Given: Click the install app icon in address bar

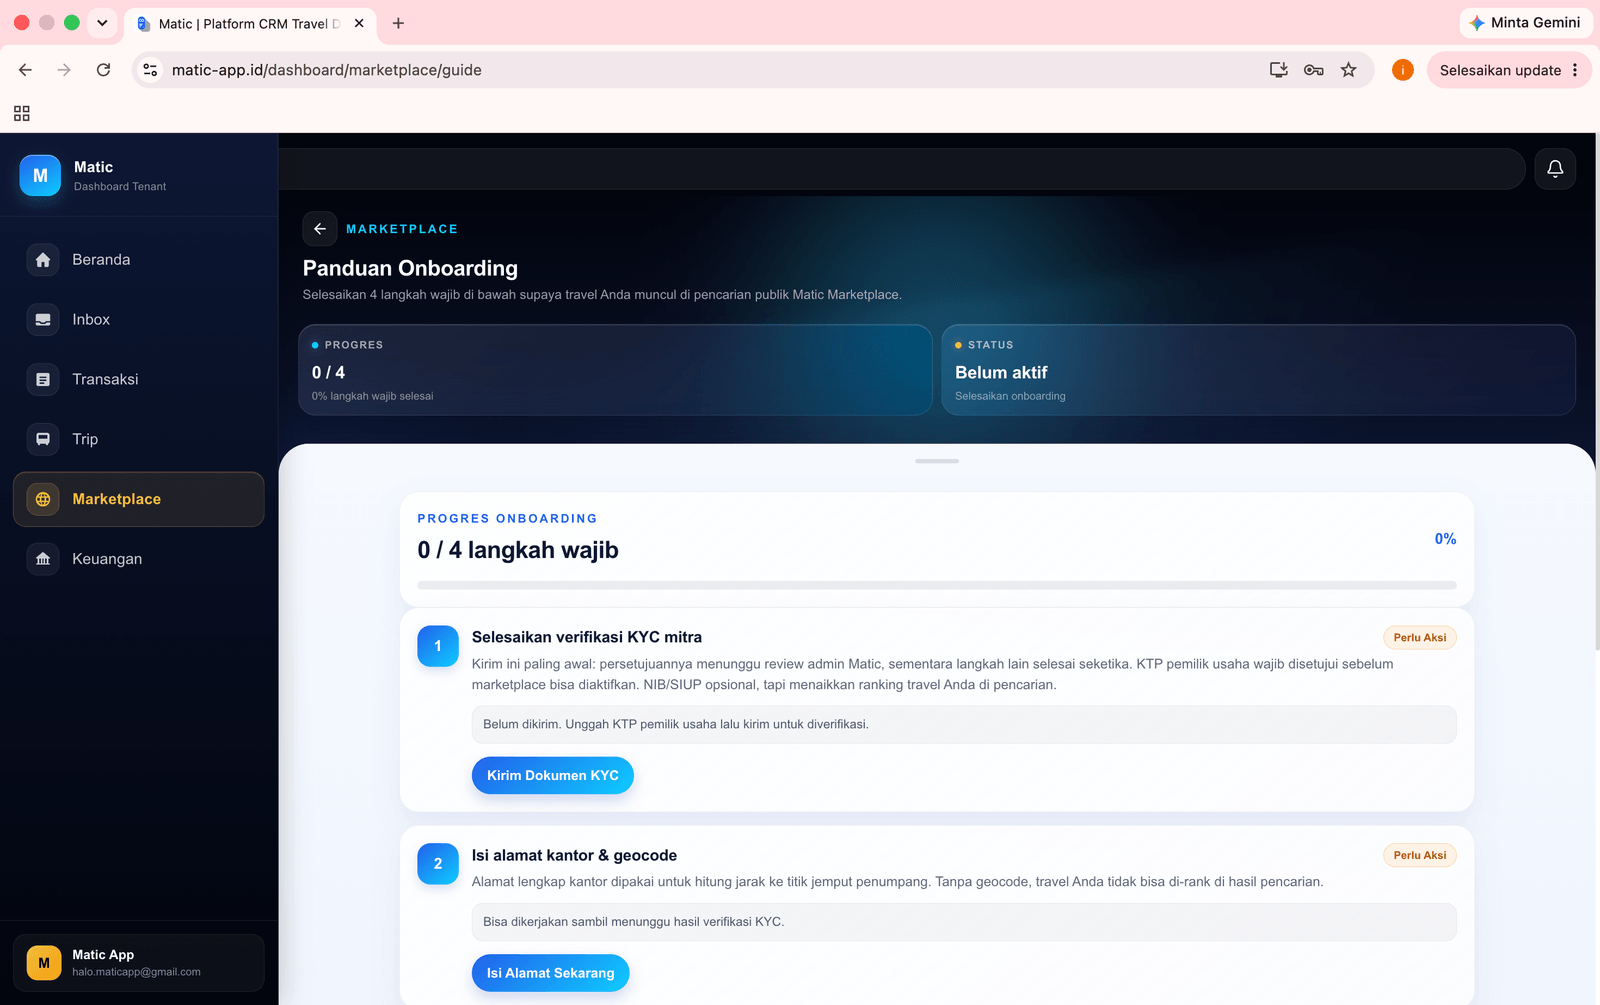Looking at the screenshot, I should (x=1279, y=70).
